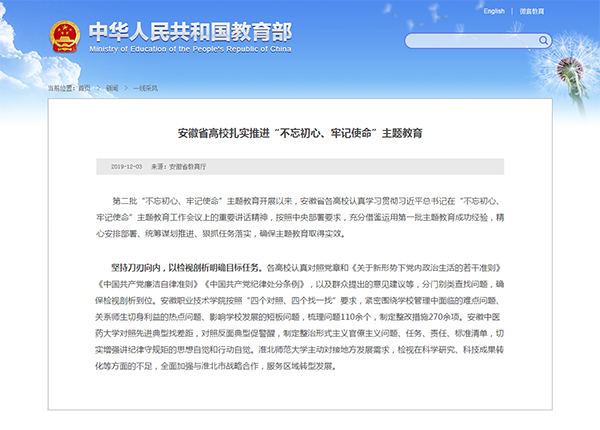Click the text 制定整改措施270余项
Viewport: 600px width, 430px height.
(419, 317)
